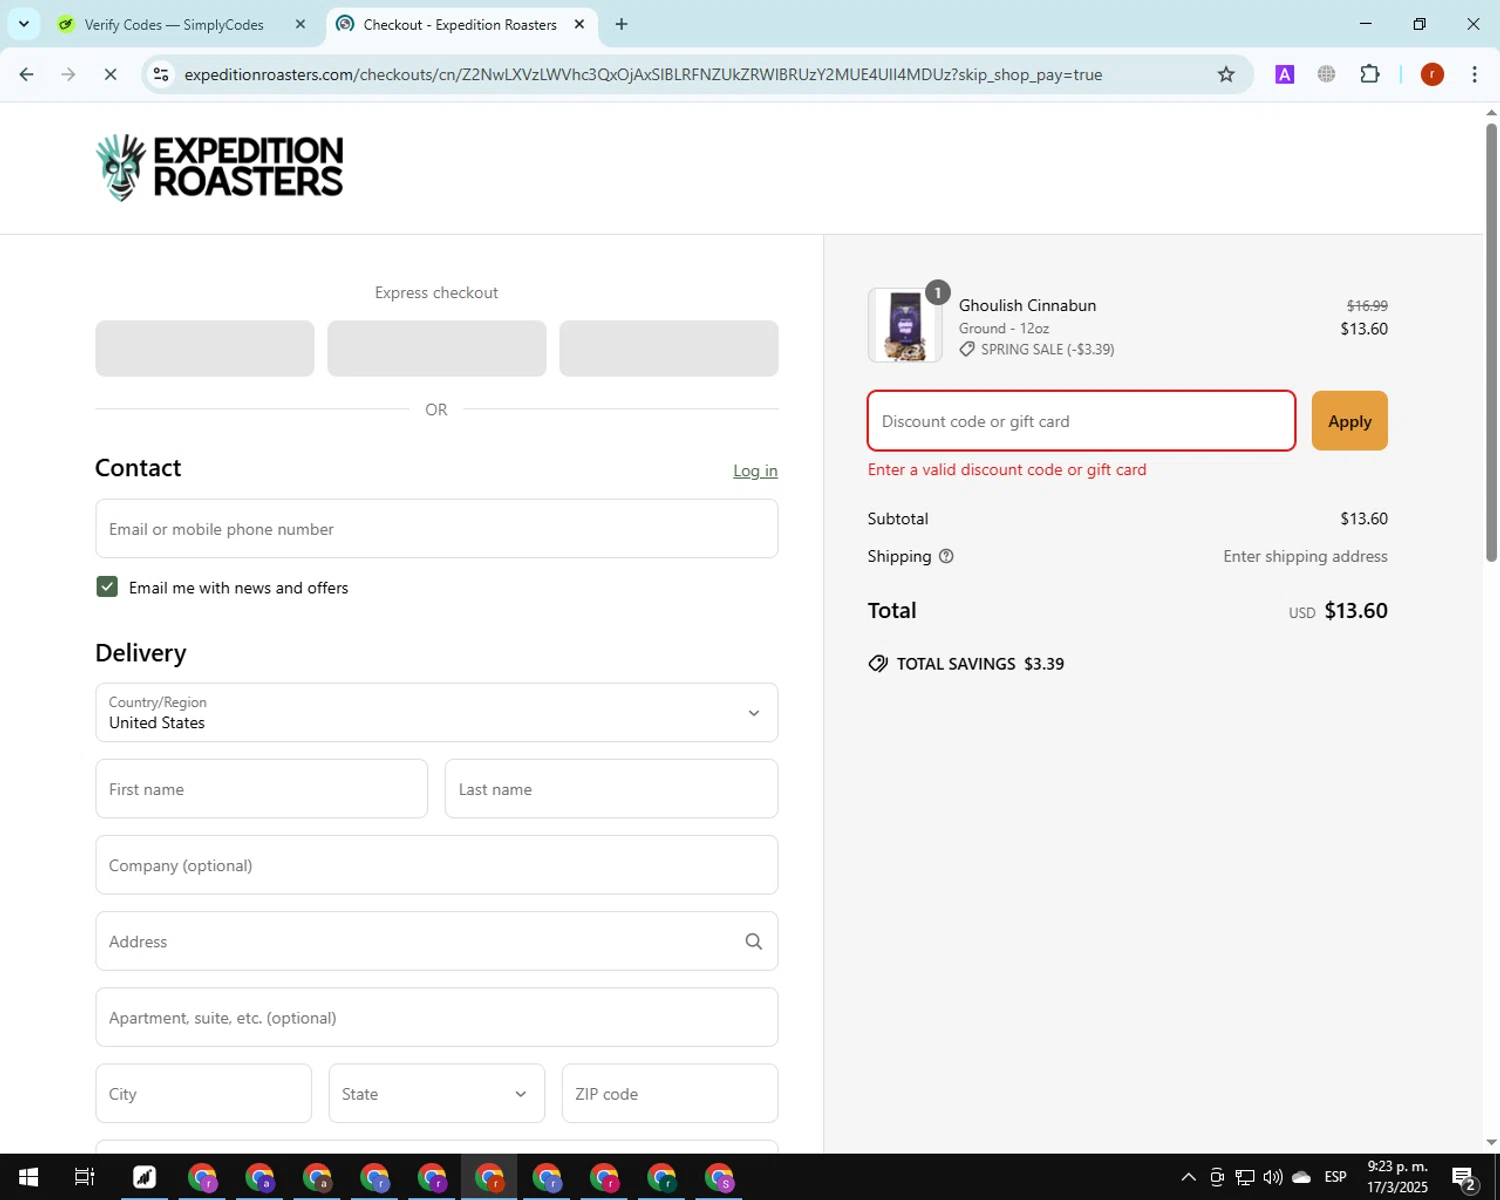Open site information icon in address bar
The height and width of the screenshot is (1200, 1500).
point(161,74)
